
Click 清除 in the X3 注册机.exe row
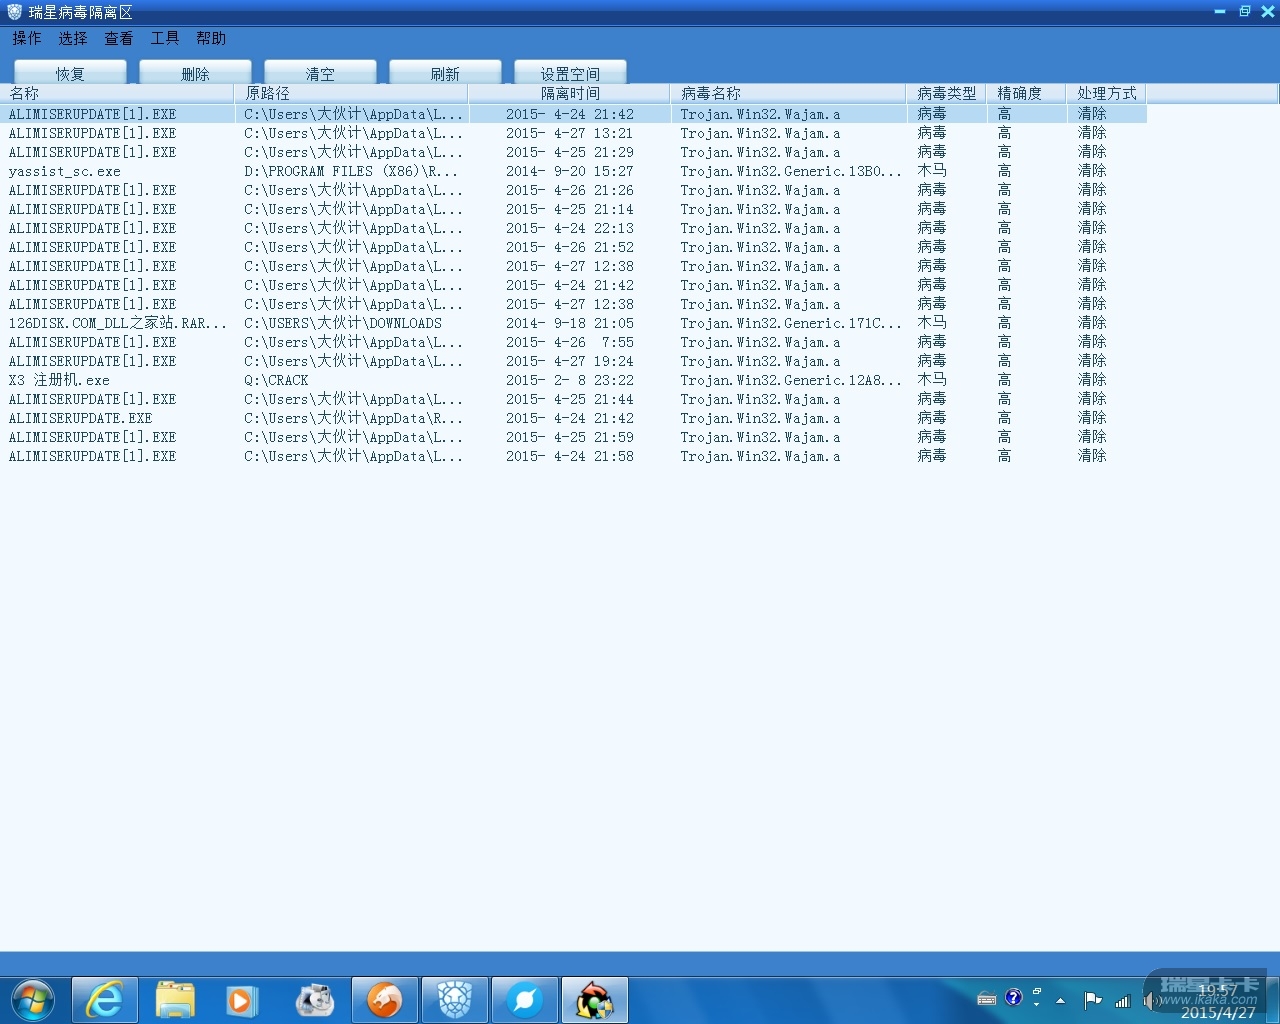[x=1092, y=380]
